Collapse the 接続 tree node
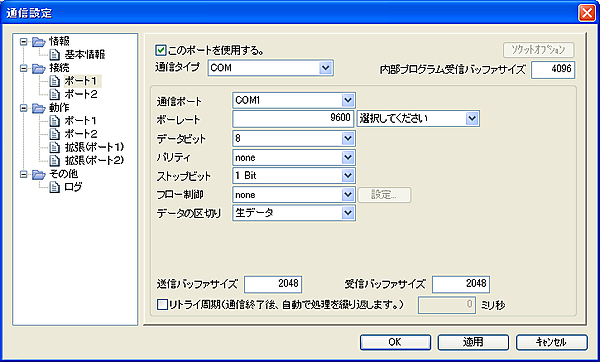The width and height of the screenshot is (600, 362). (x=24, y=68)
